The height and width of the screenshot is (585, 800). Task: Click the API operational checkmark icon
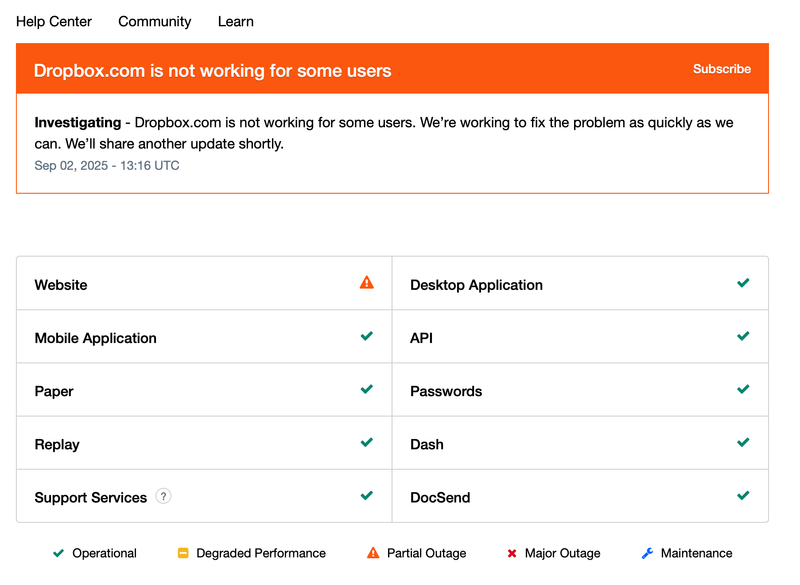[743, 337]
